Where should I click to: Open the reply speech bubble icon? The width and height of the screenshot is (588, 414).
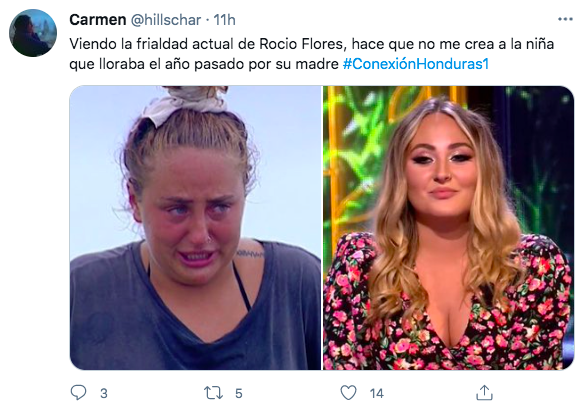pos(78,393)
